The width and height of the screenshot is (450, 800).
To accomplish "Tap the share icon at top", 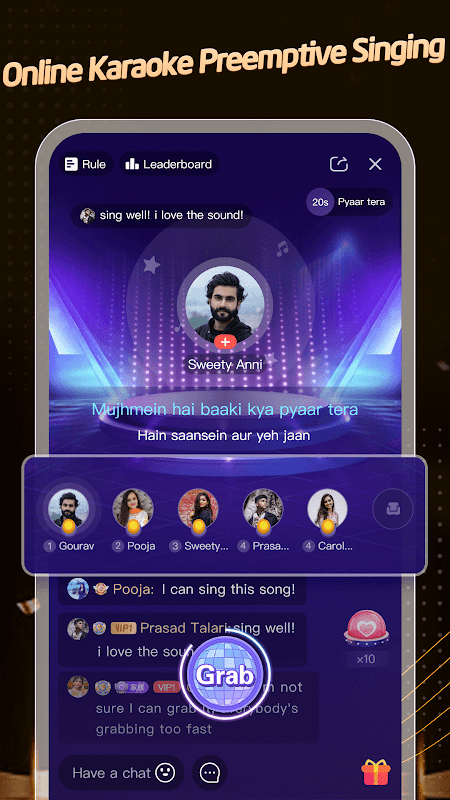I will click(x=339, y=164).
